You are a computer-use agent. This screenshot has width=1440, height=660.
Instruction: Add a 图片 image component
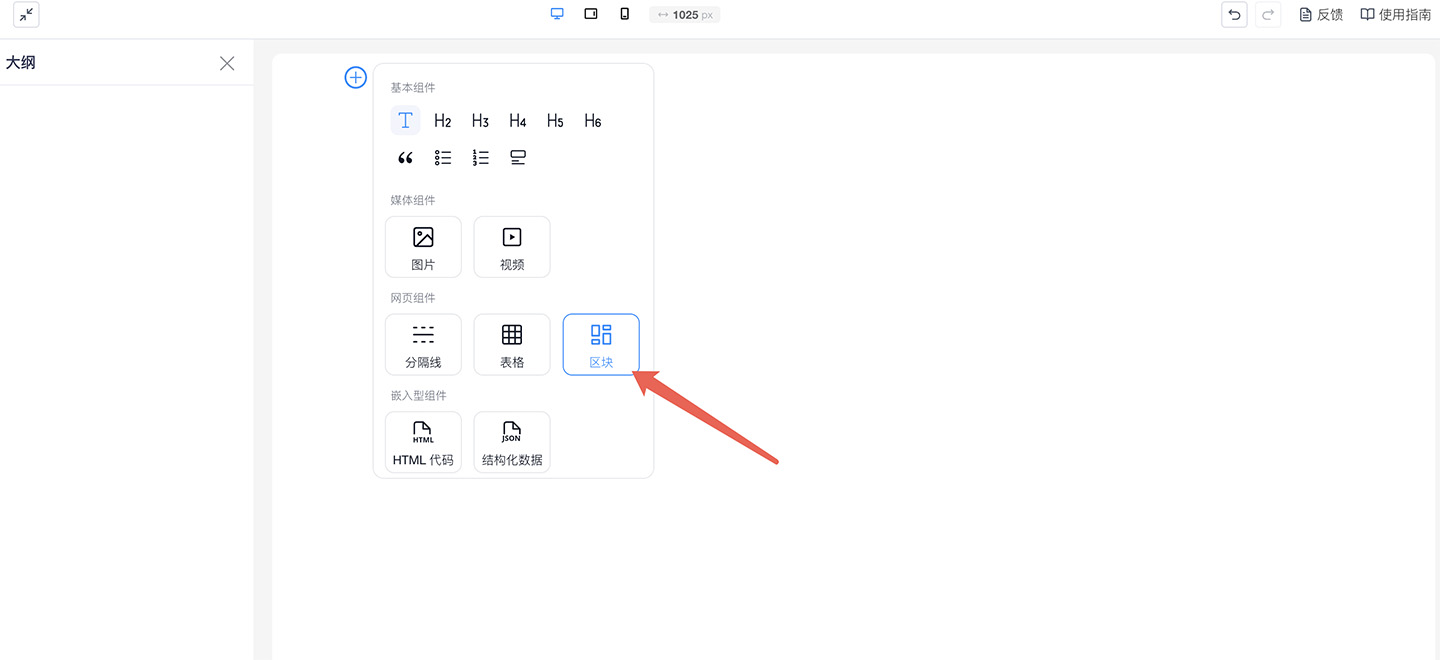point(423,247)
